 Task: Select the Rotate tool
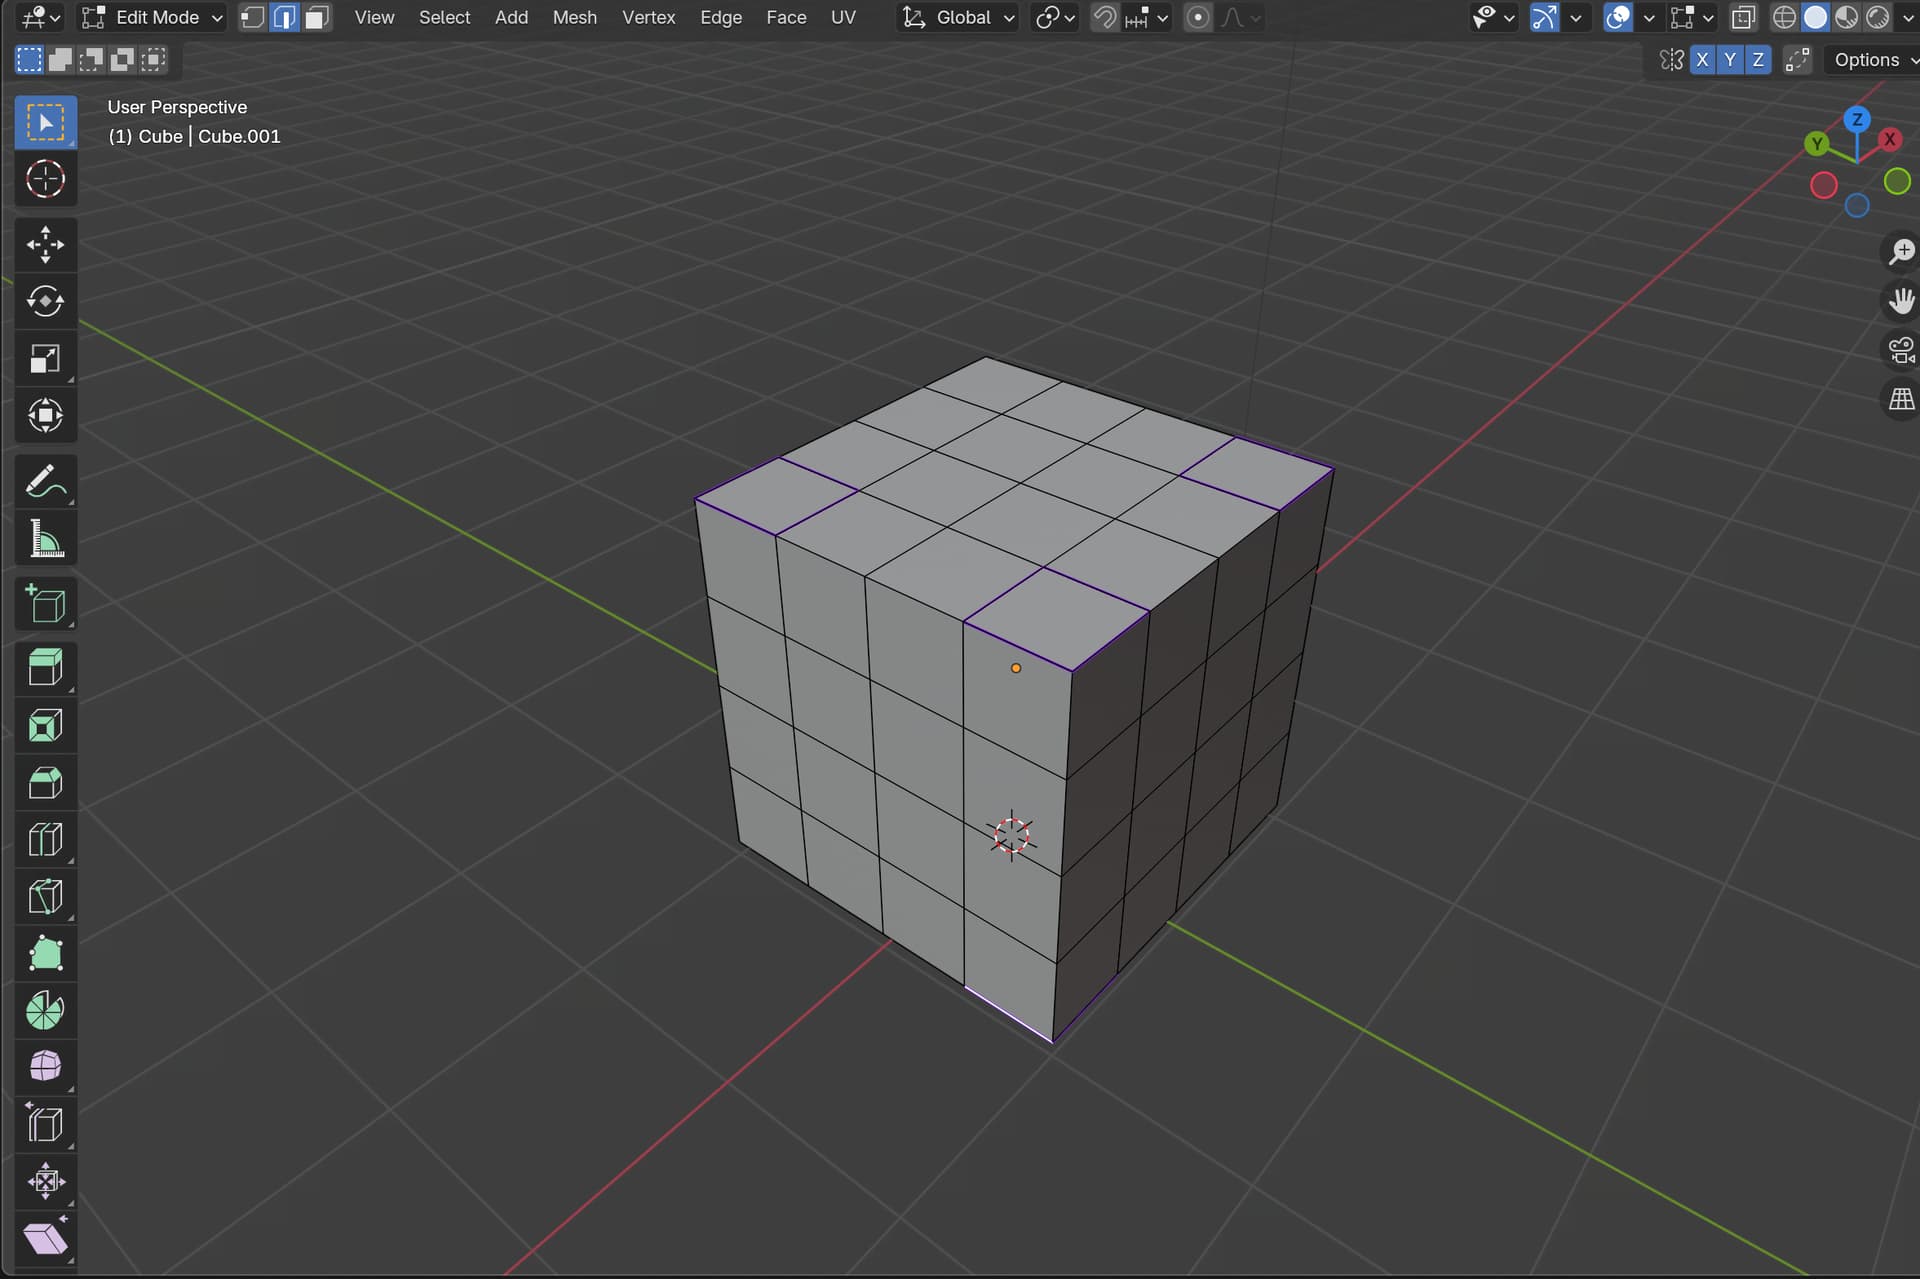click(45, 301)
